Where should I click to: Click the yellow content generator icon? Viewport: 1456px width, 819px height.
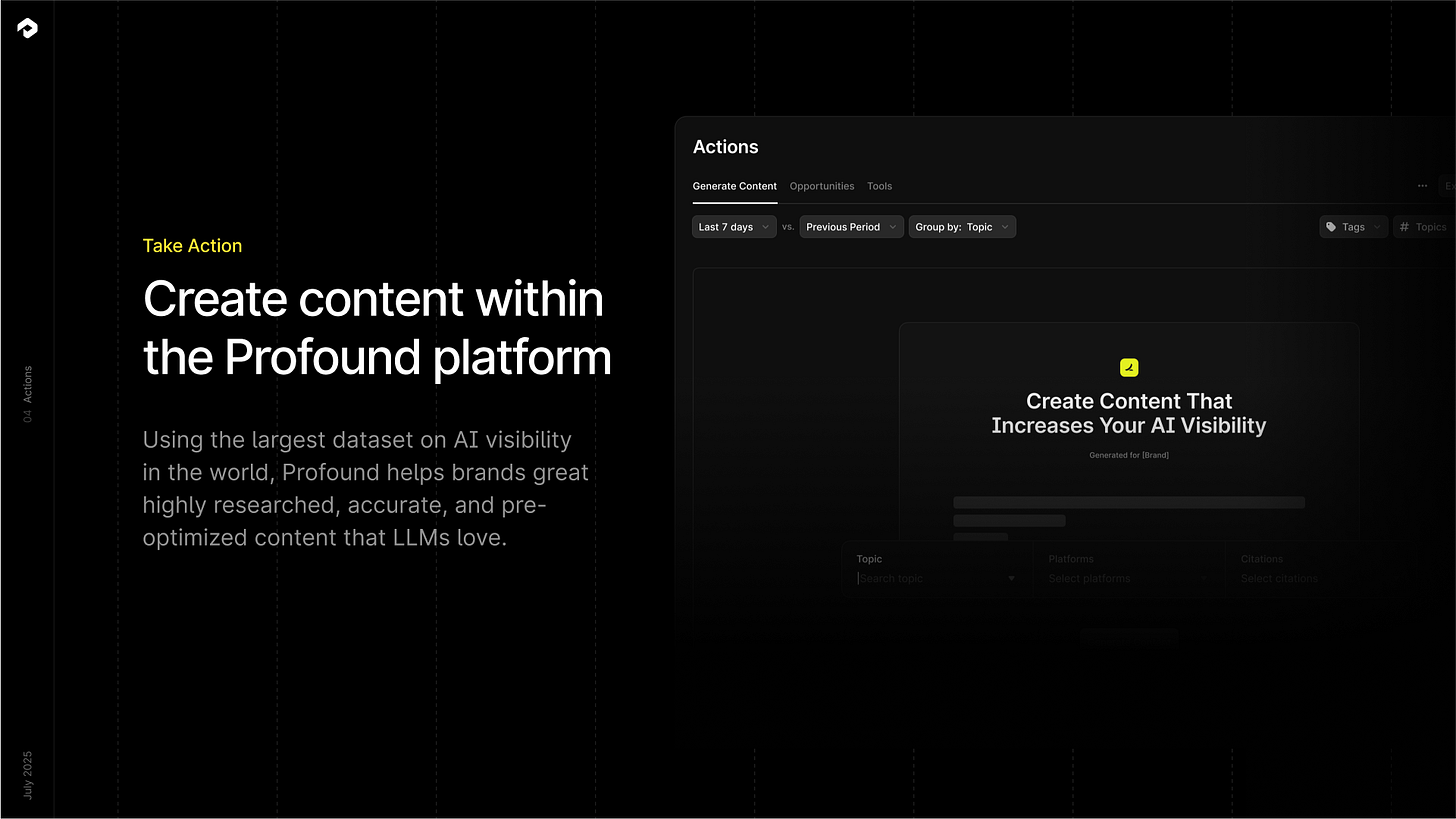1129,368
